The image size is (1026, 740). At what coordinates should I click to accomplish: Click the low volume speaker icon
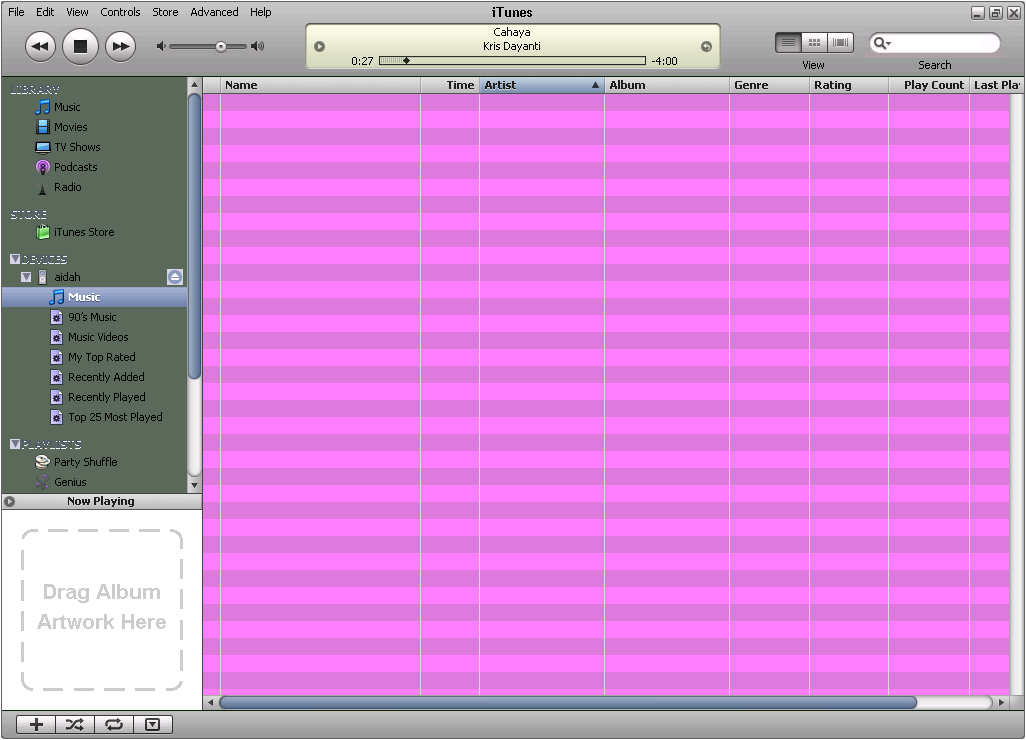pos(161,46)
